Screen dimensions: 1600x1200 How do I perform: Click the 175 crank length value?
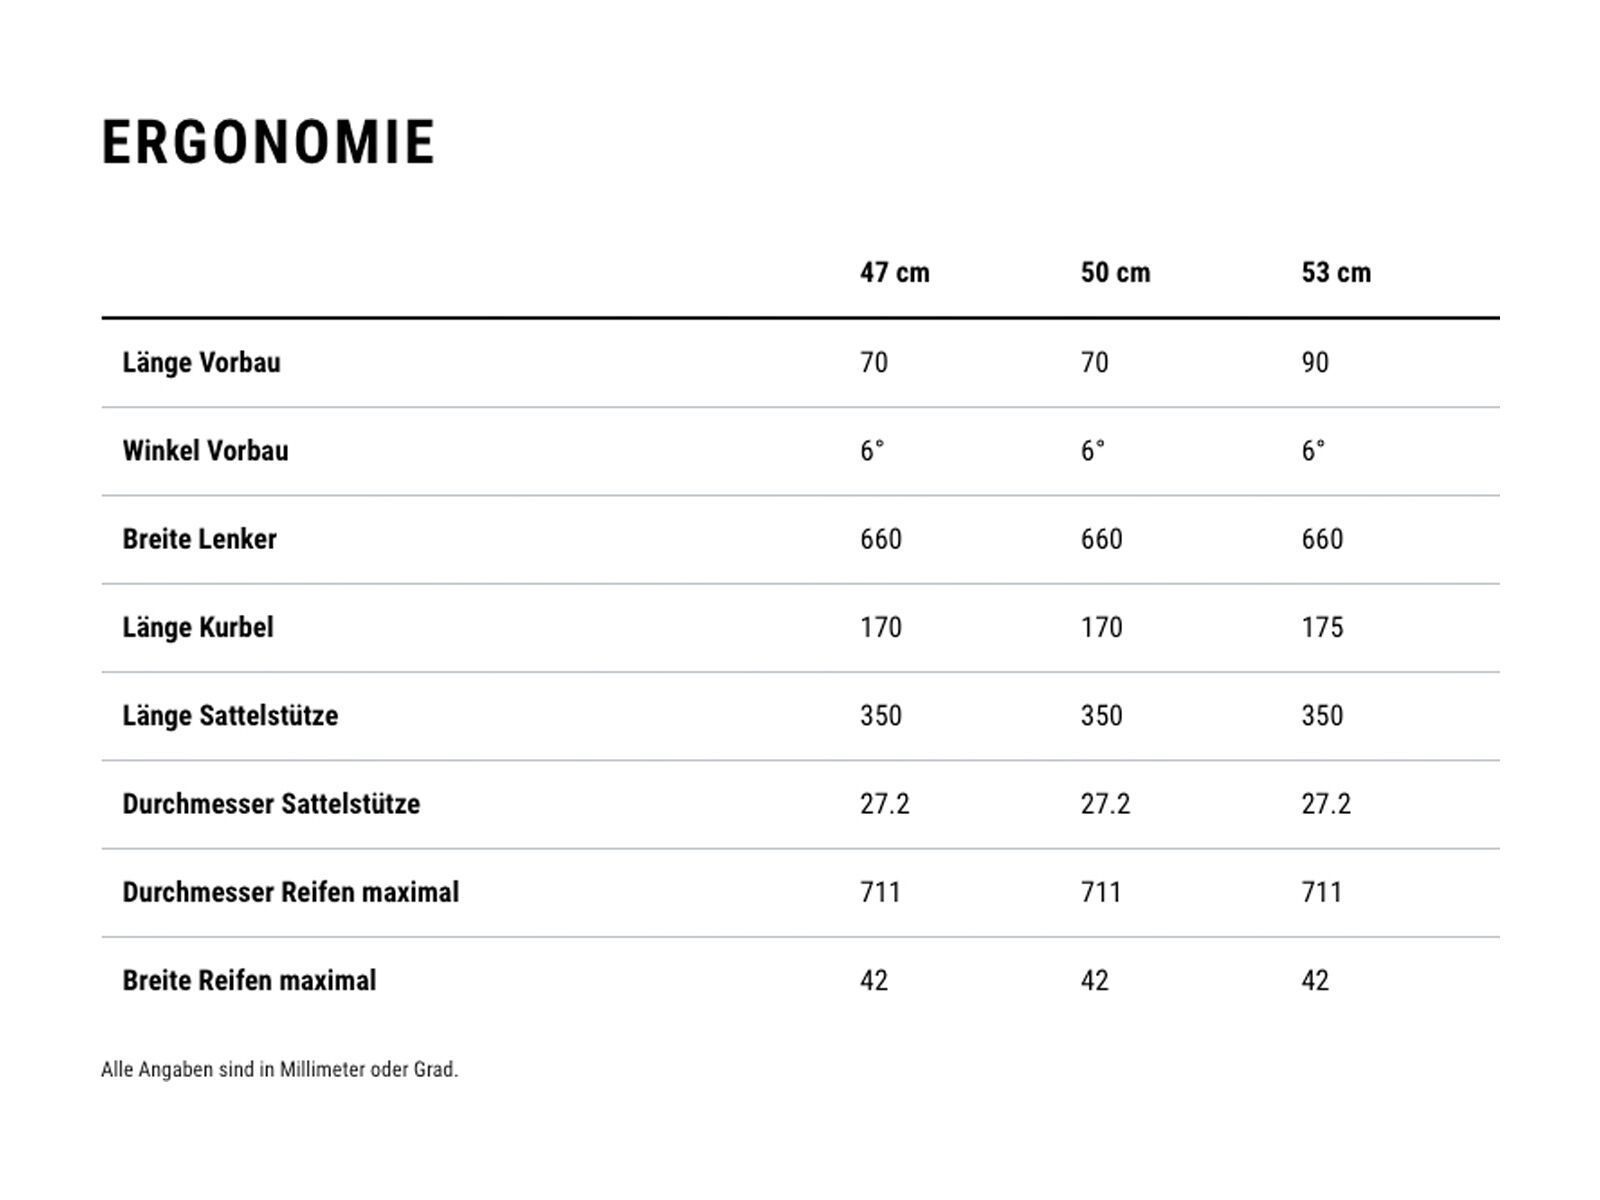pos(1322,627)
